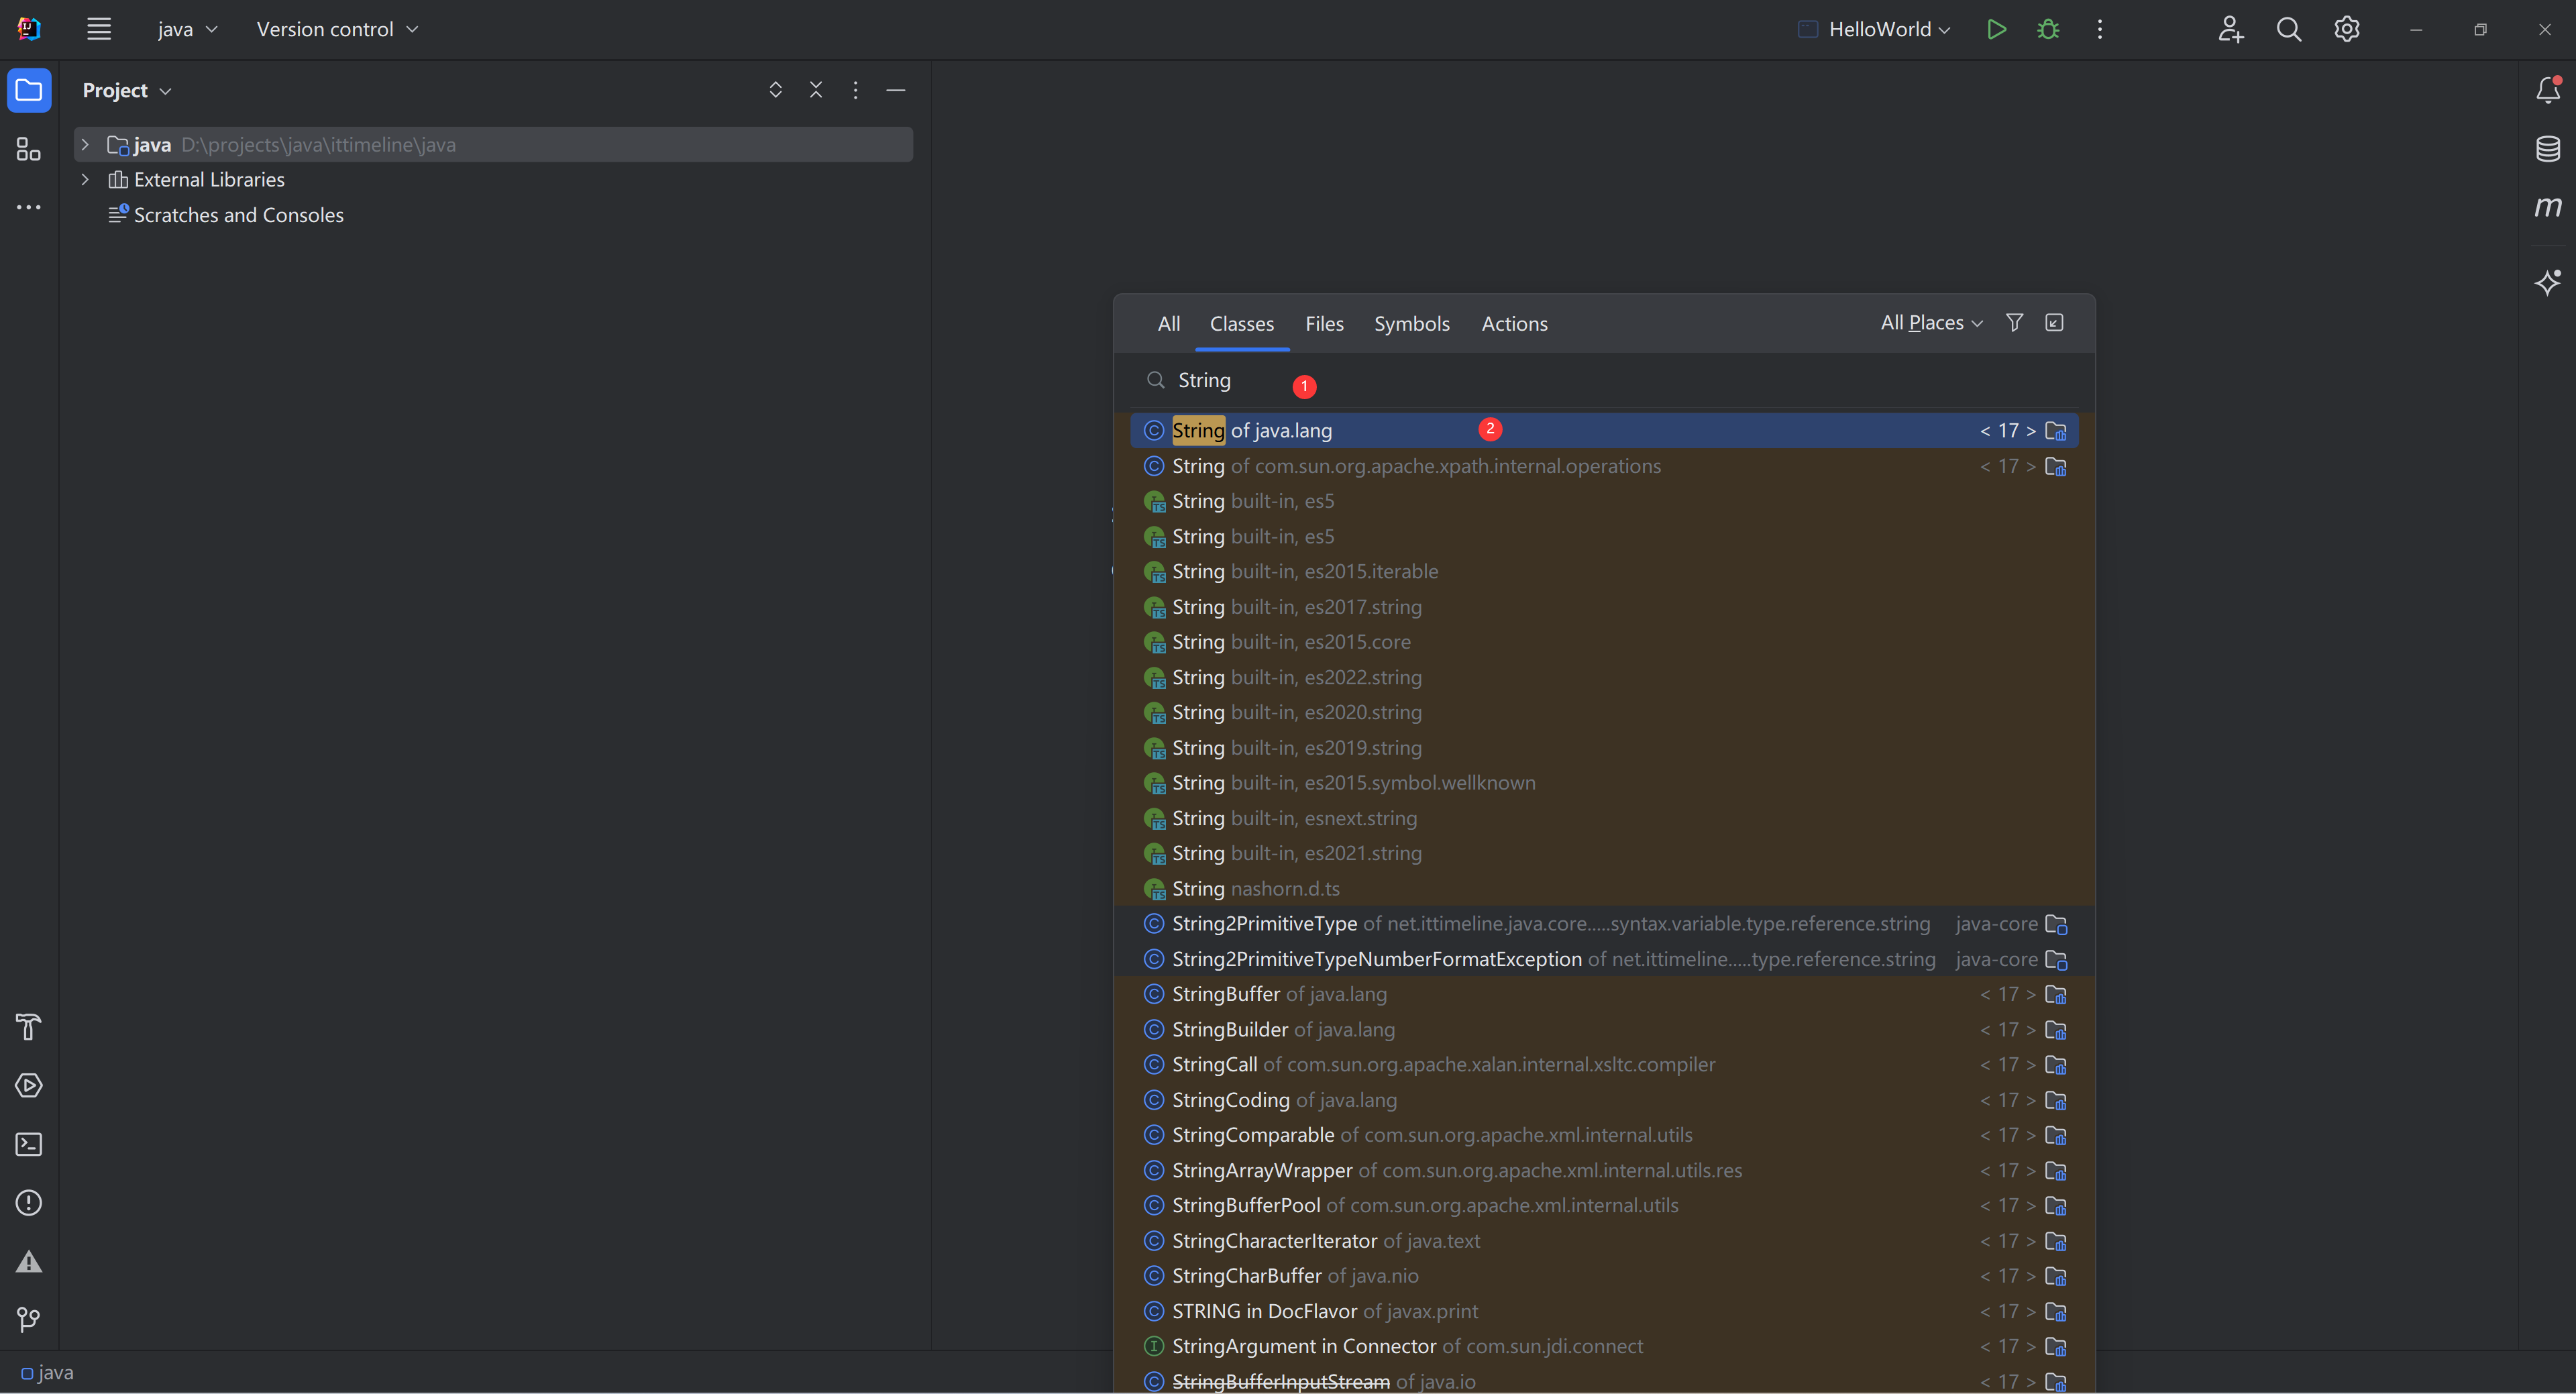Hide the Project tool window
The height and width of the screenshot is (1394, 2576).
coord(896,90)
